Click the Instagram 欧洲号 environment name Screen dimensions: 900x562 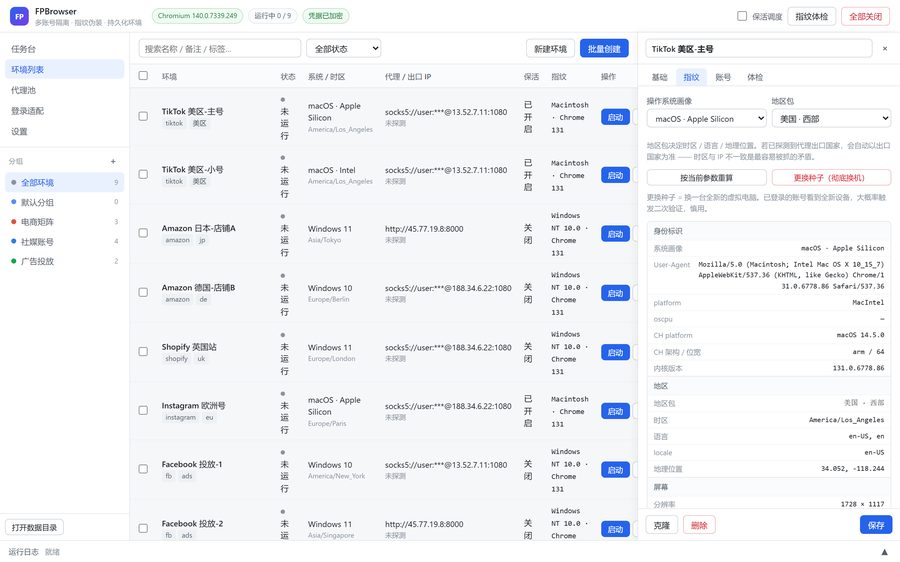pyautogui.click(x=193, y=405)
